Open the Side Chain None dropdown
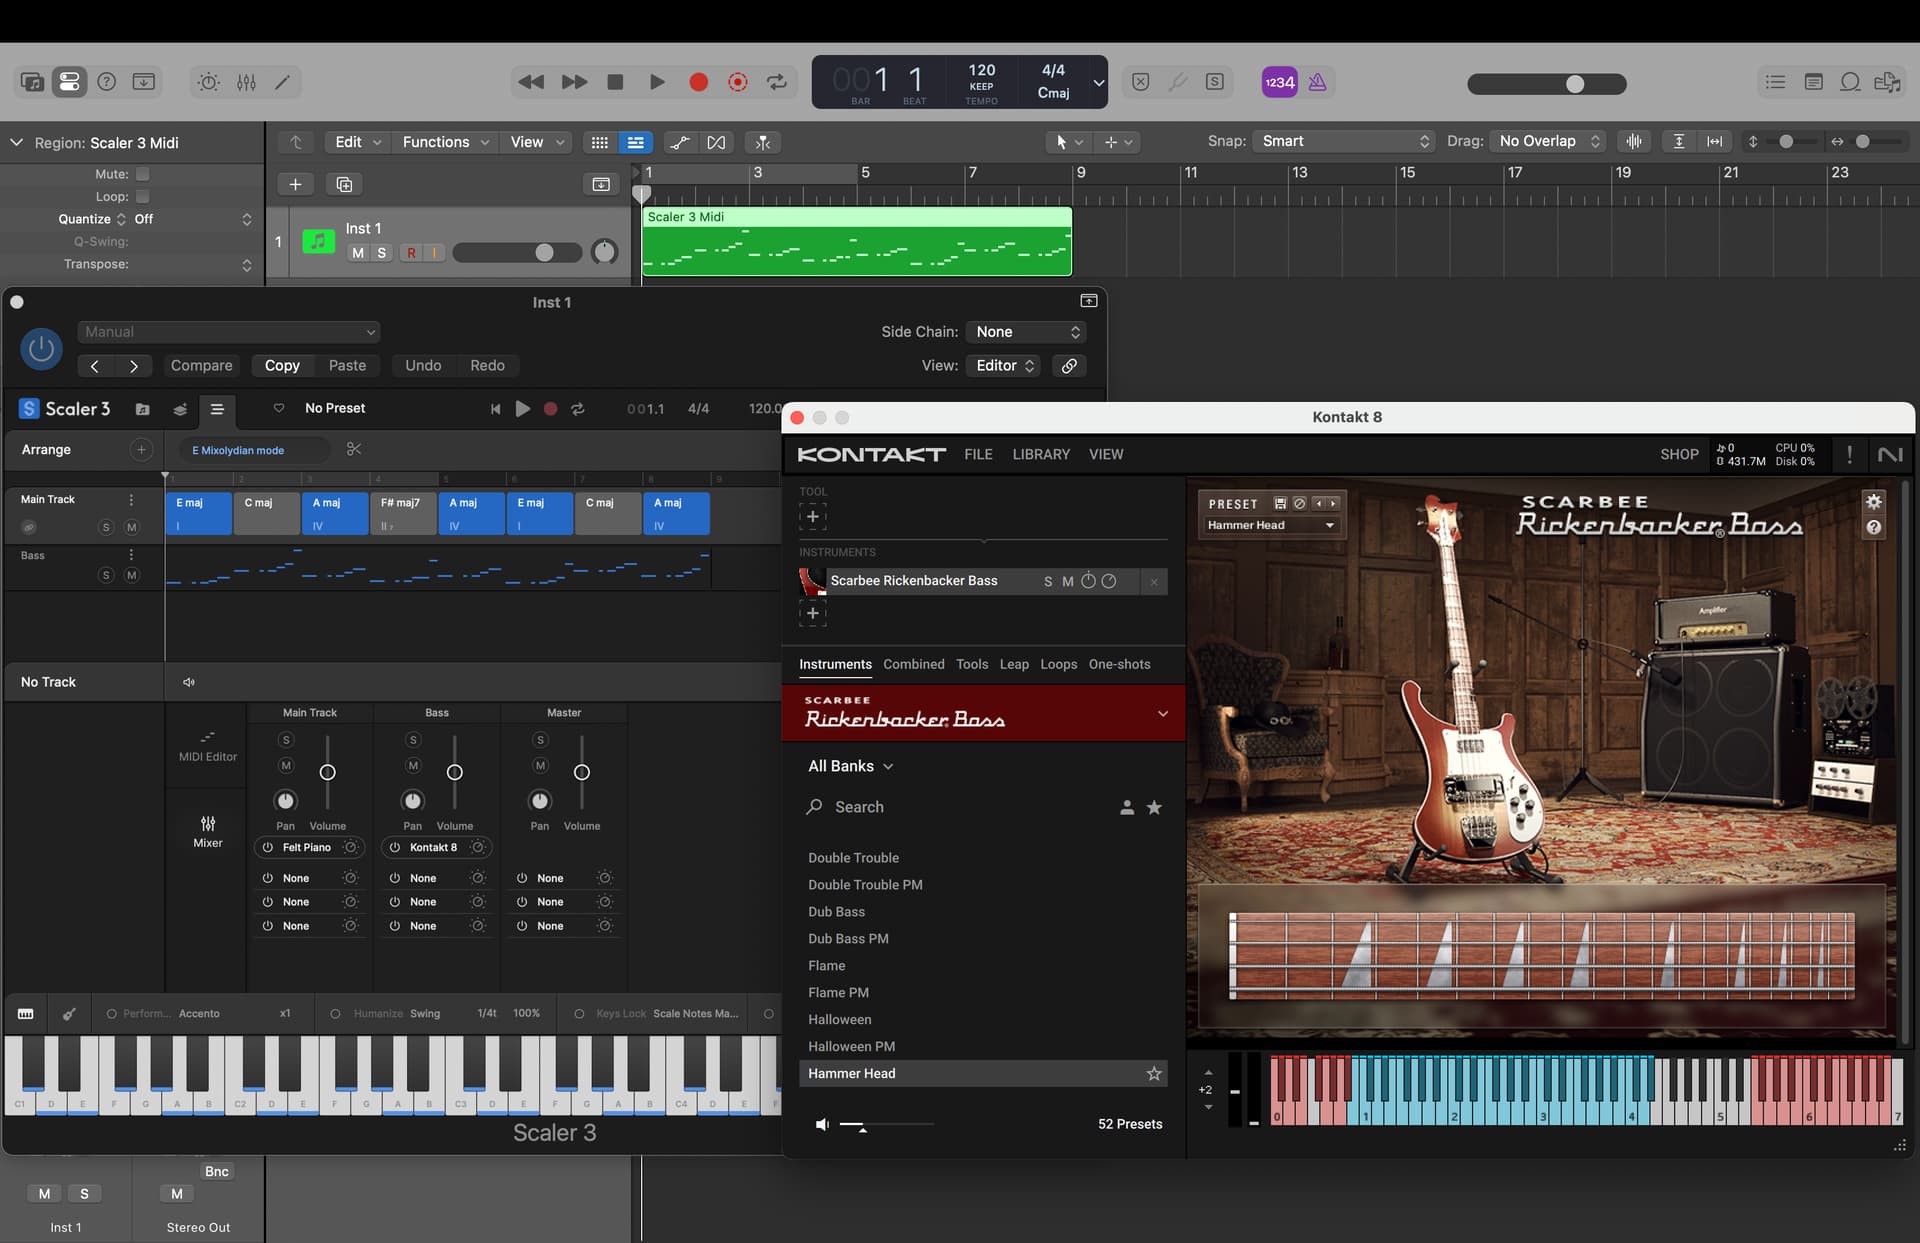This screenshot has width=1920, height=1243. click(1027, 332)
